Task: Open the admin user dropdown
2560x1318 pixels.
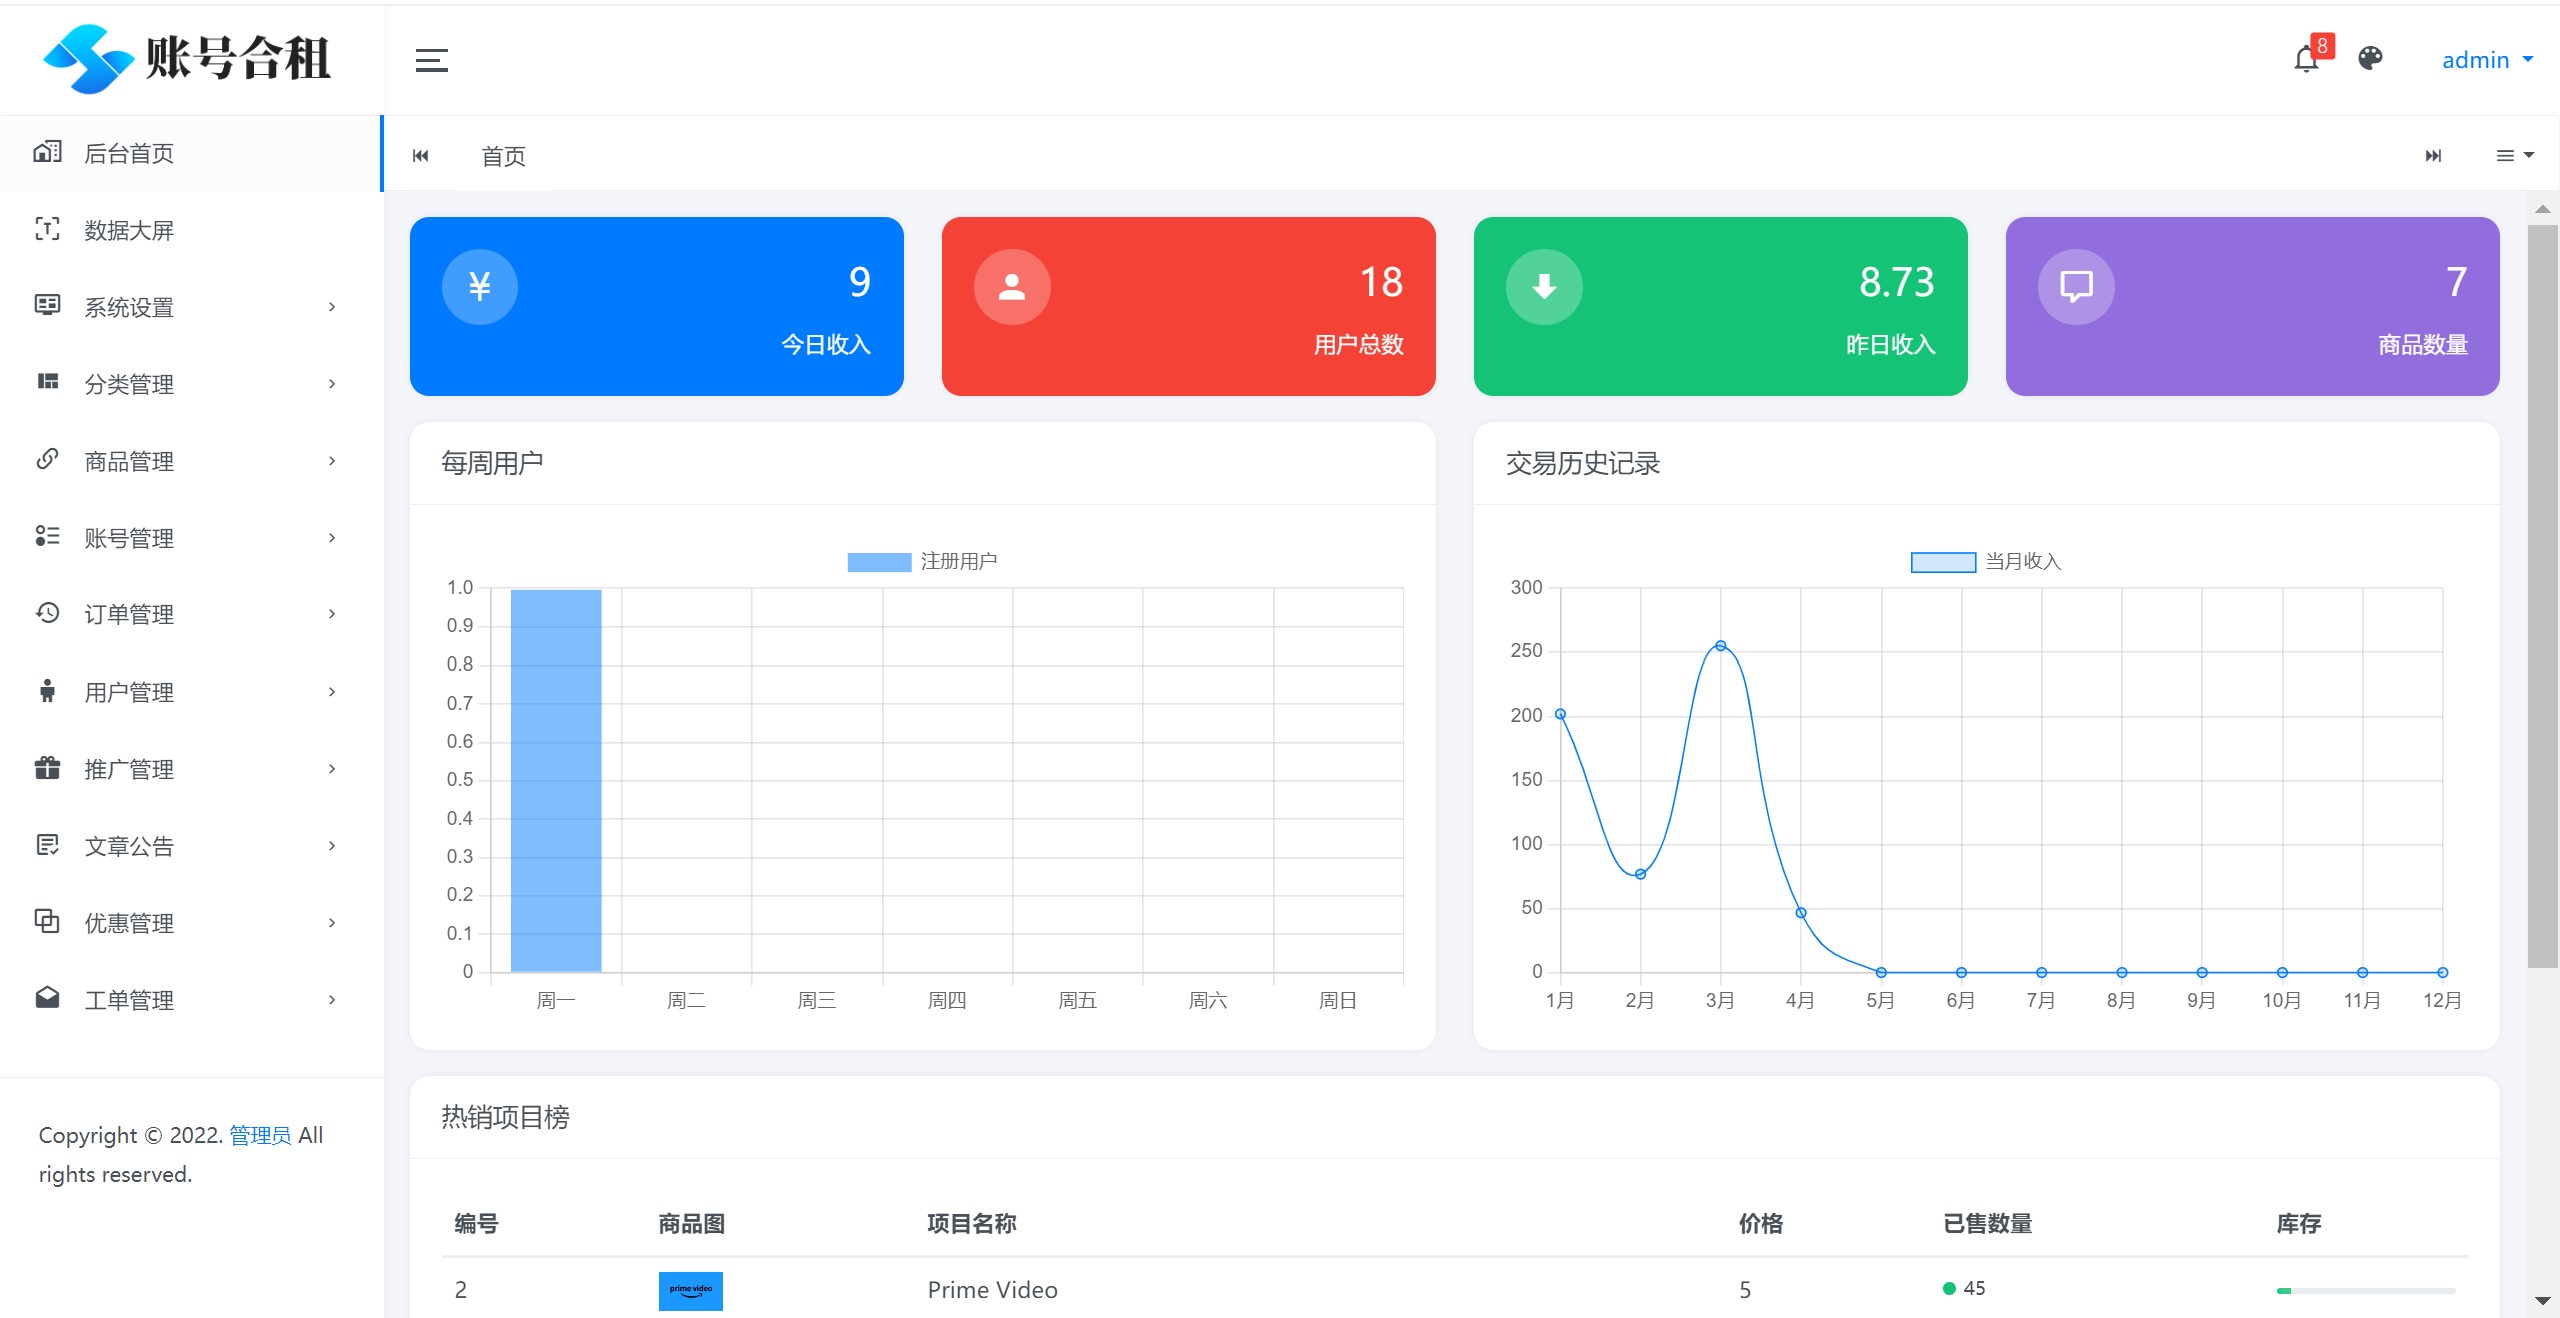Action: pos(2487,60)
